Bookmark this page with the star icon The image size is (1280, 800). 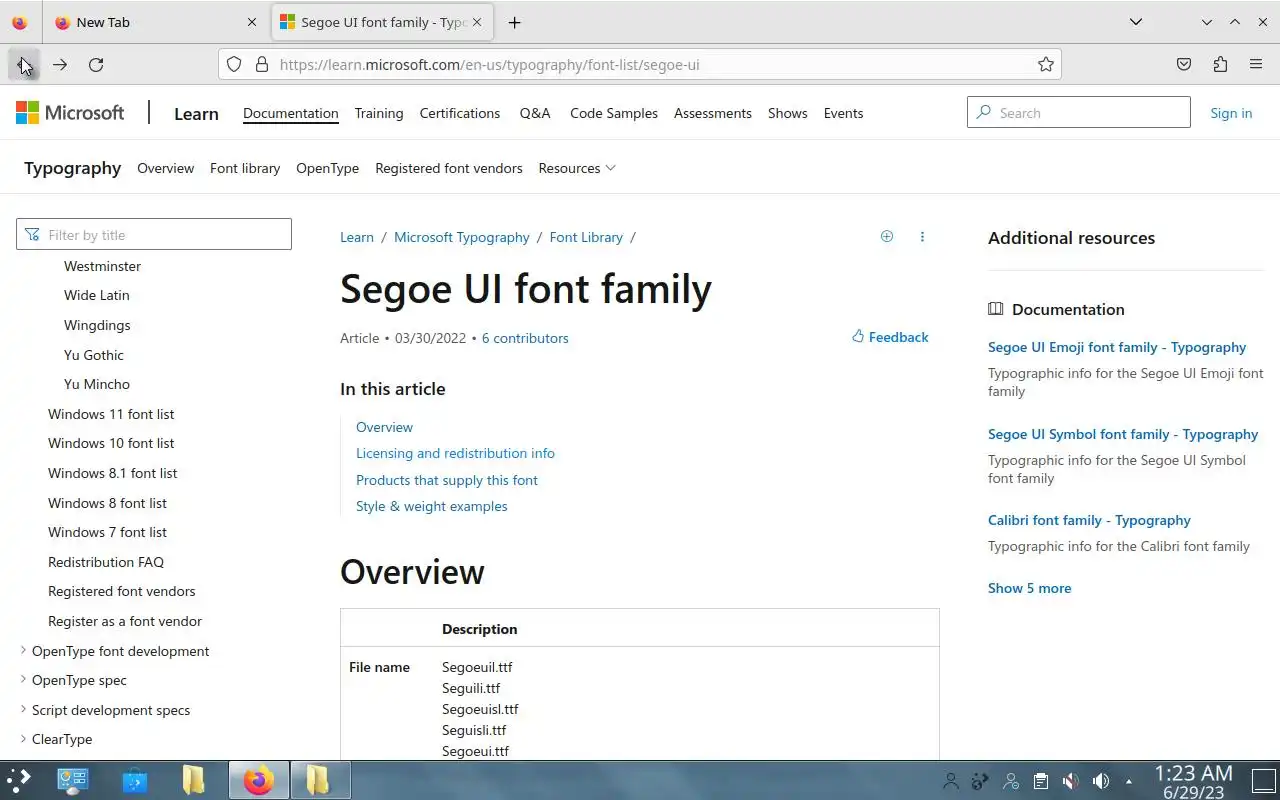pyautogui.click(x=1046, y=64)
